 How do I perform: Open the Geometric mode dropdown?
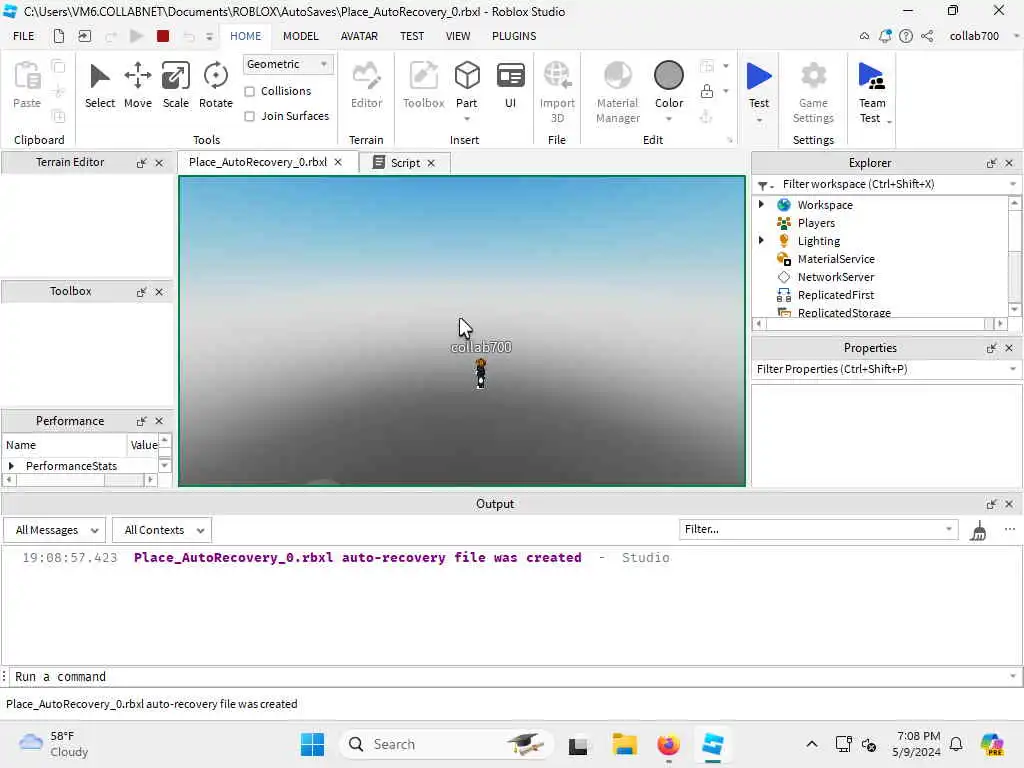287,64
